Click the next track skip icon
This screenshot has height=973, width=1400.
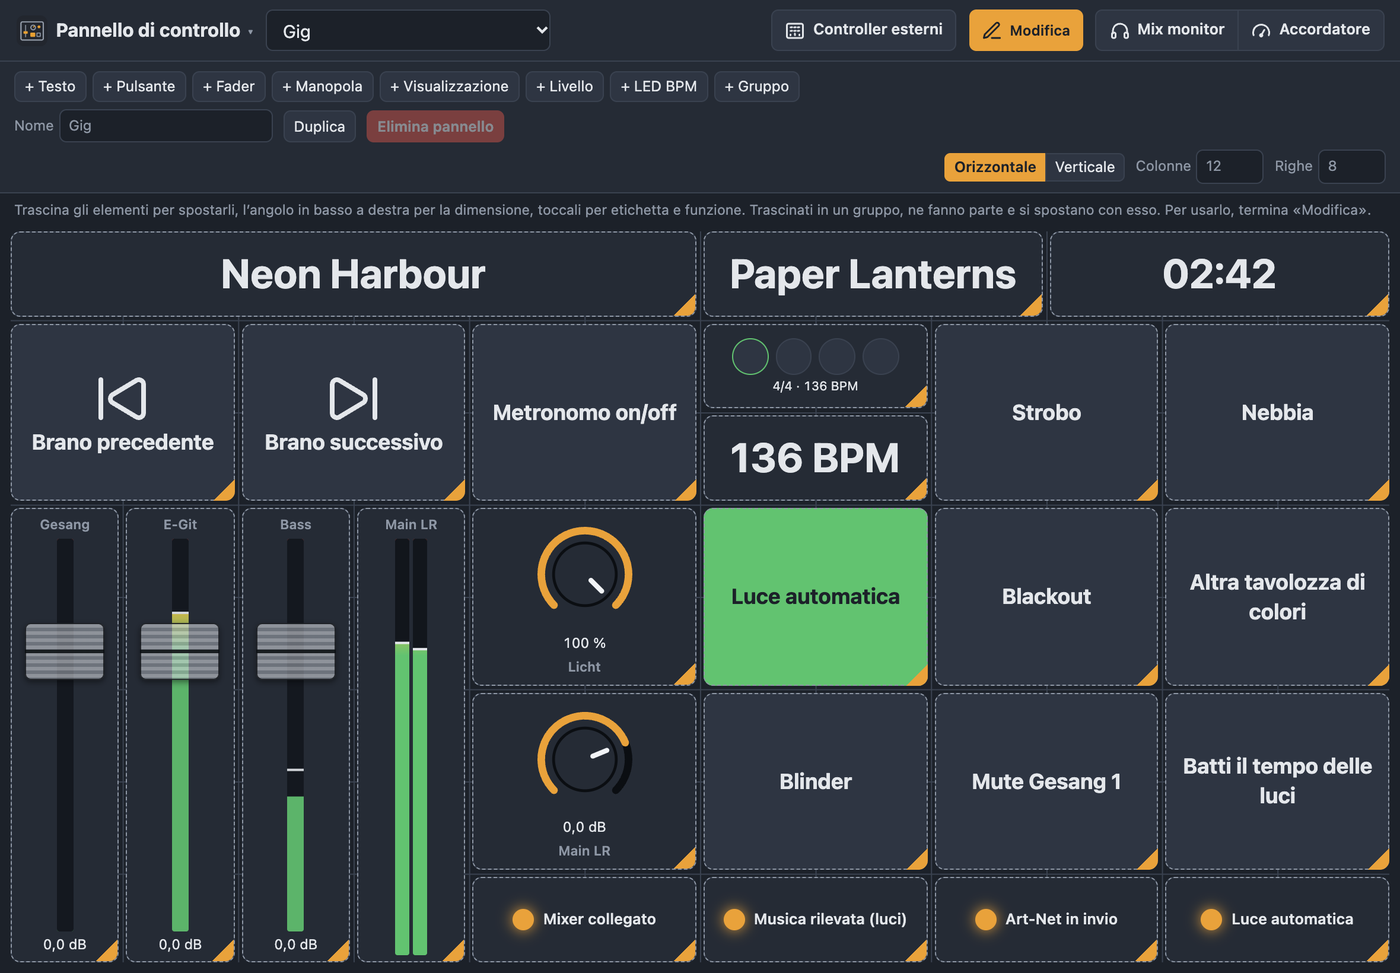tap(354, 398)
